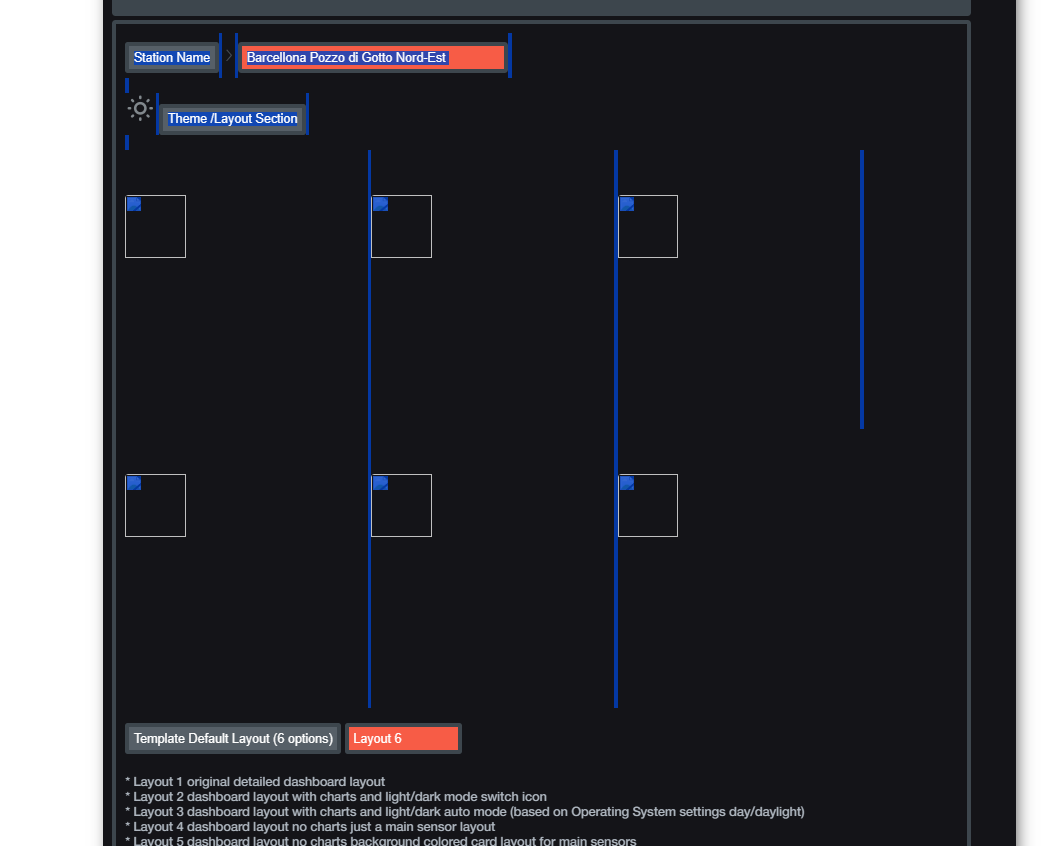
Task: Open top-row left layout preview image
Action: pos(156,226)
